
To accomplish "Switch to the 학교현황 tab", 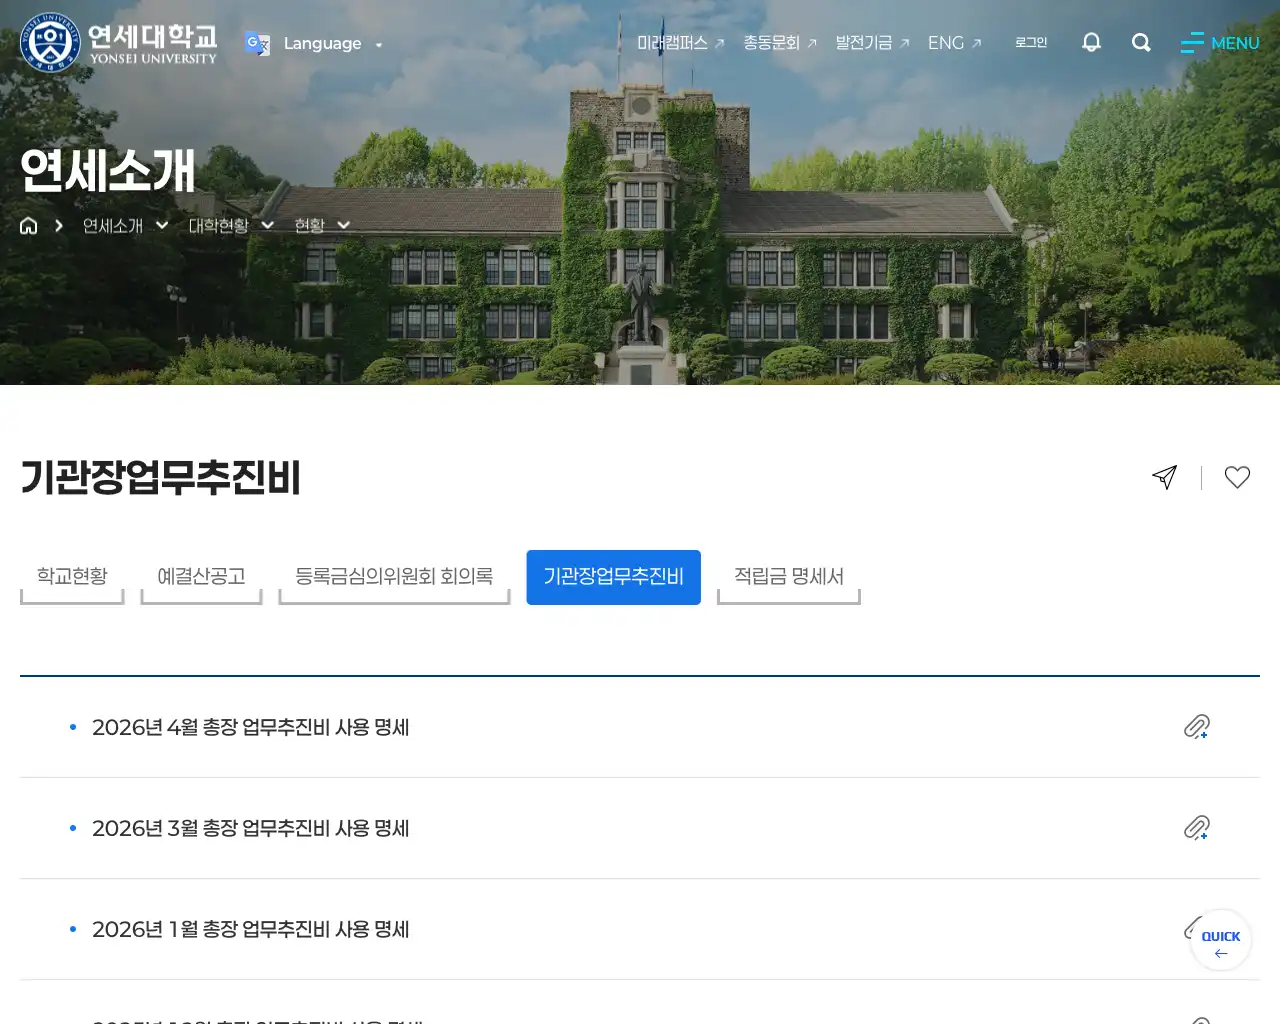I will coord(72,577).
